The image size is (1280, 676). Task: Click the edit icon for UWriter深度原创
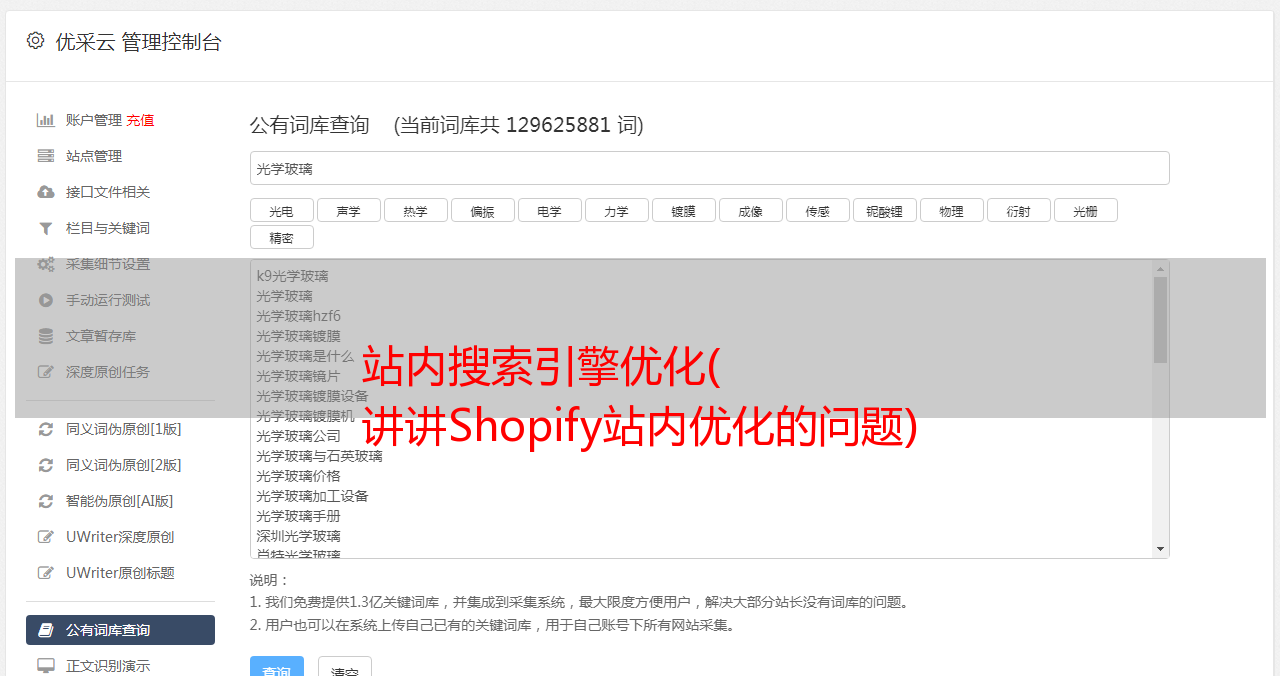(x=46, y=537)
